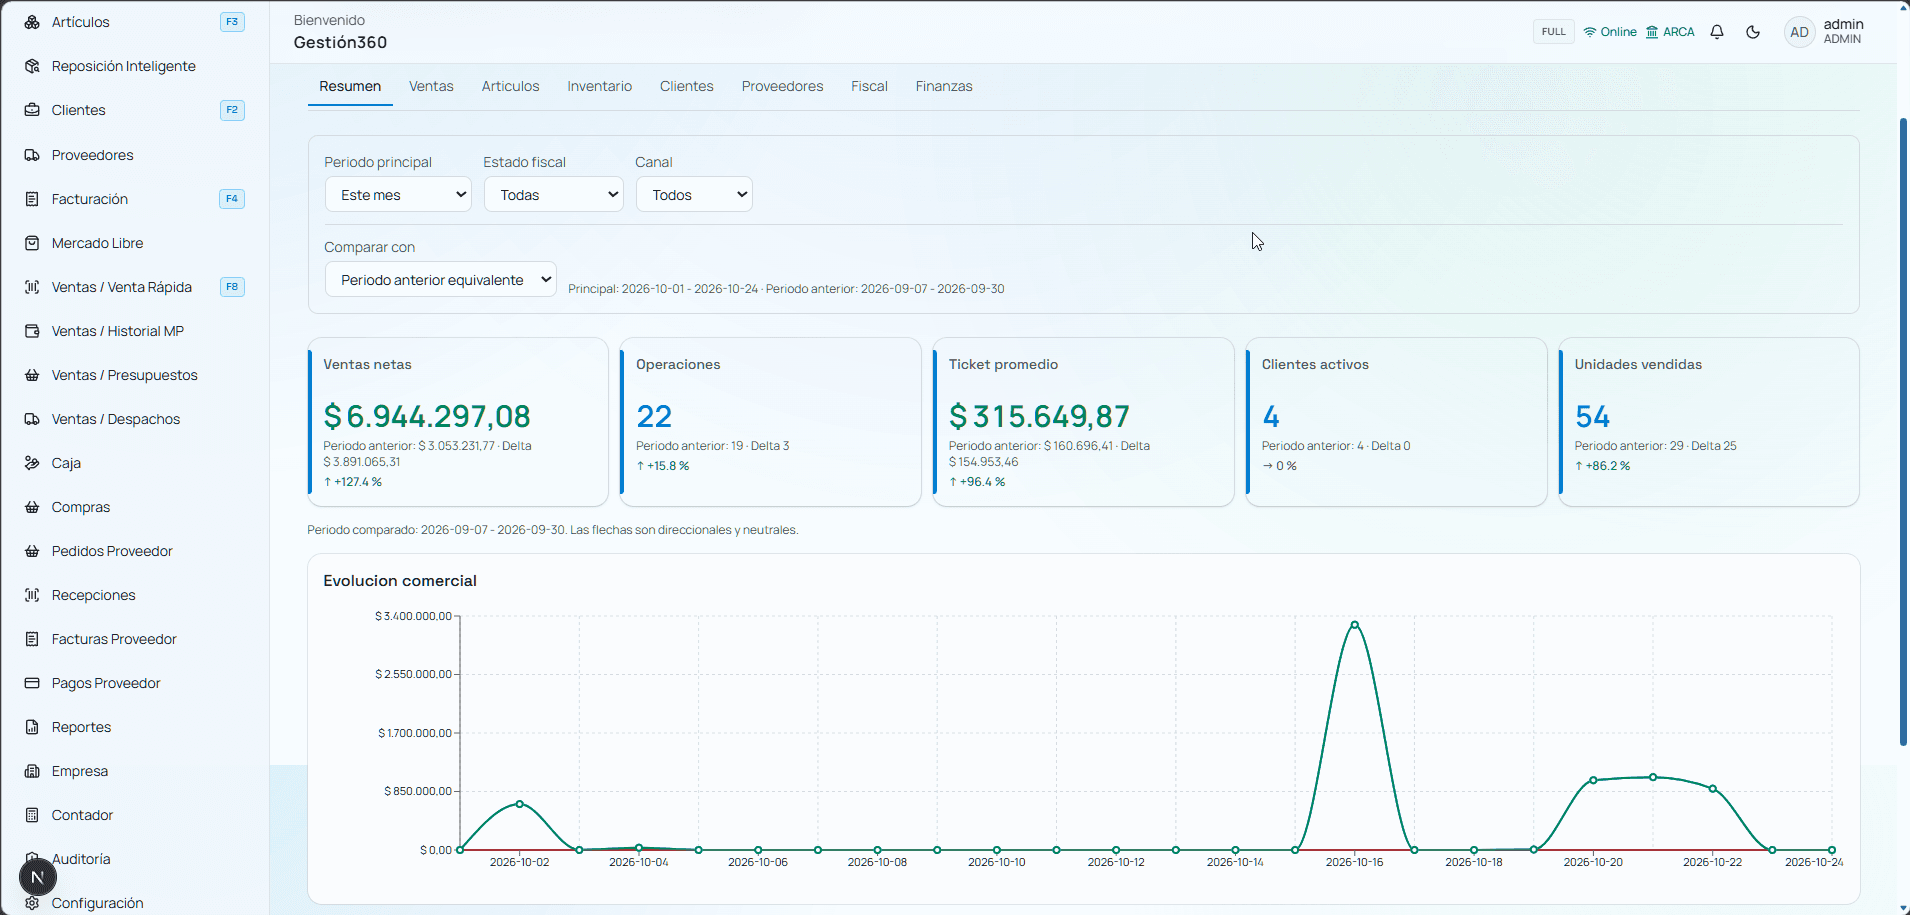Viewport: 1910px width, 915px height.
Task: Switch to the Ventas tab
Action: pos(431,86)
